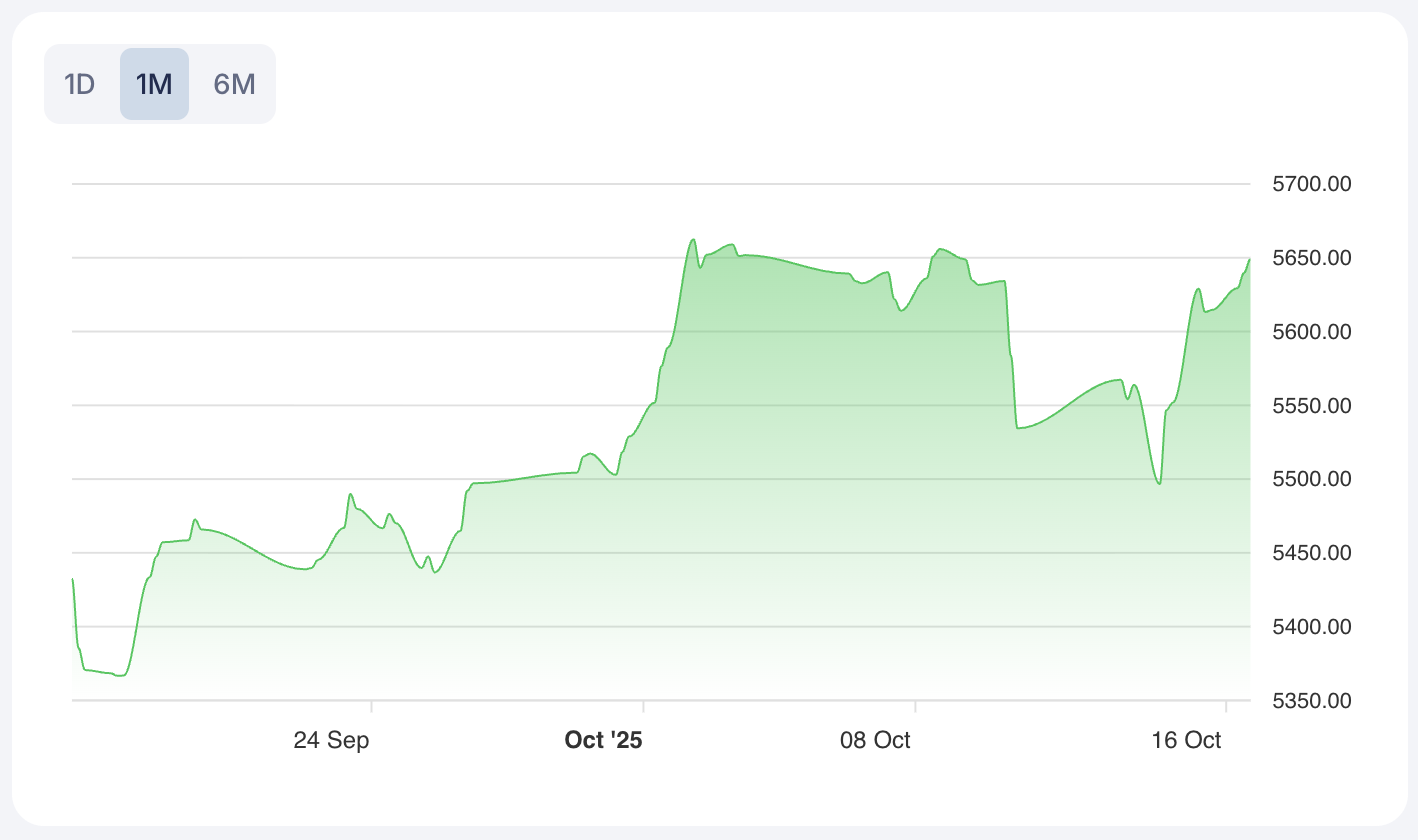This screenshot has width=1418, height=840.
Task: Click the 5450.00 price axis label
Action: [1310, 553]
